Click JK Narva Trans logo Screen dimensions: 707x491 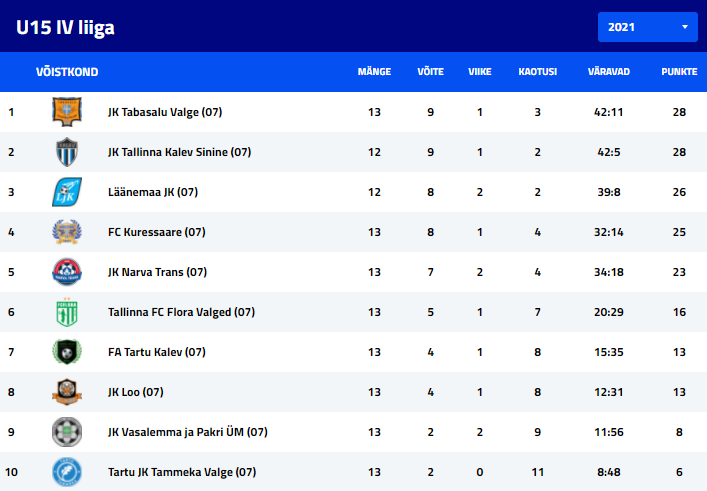click(x=67, y=272)
